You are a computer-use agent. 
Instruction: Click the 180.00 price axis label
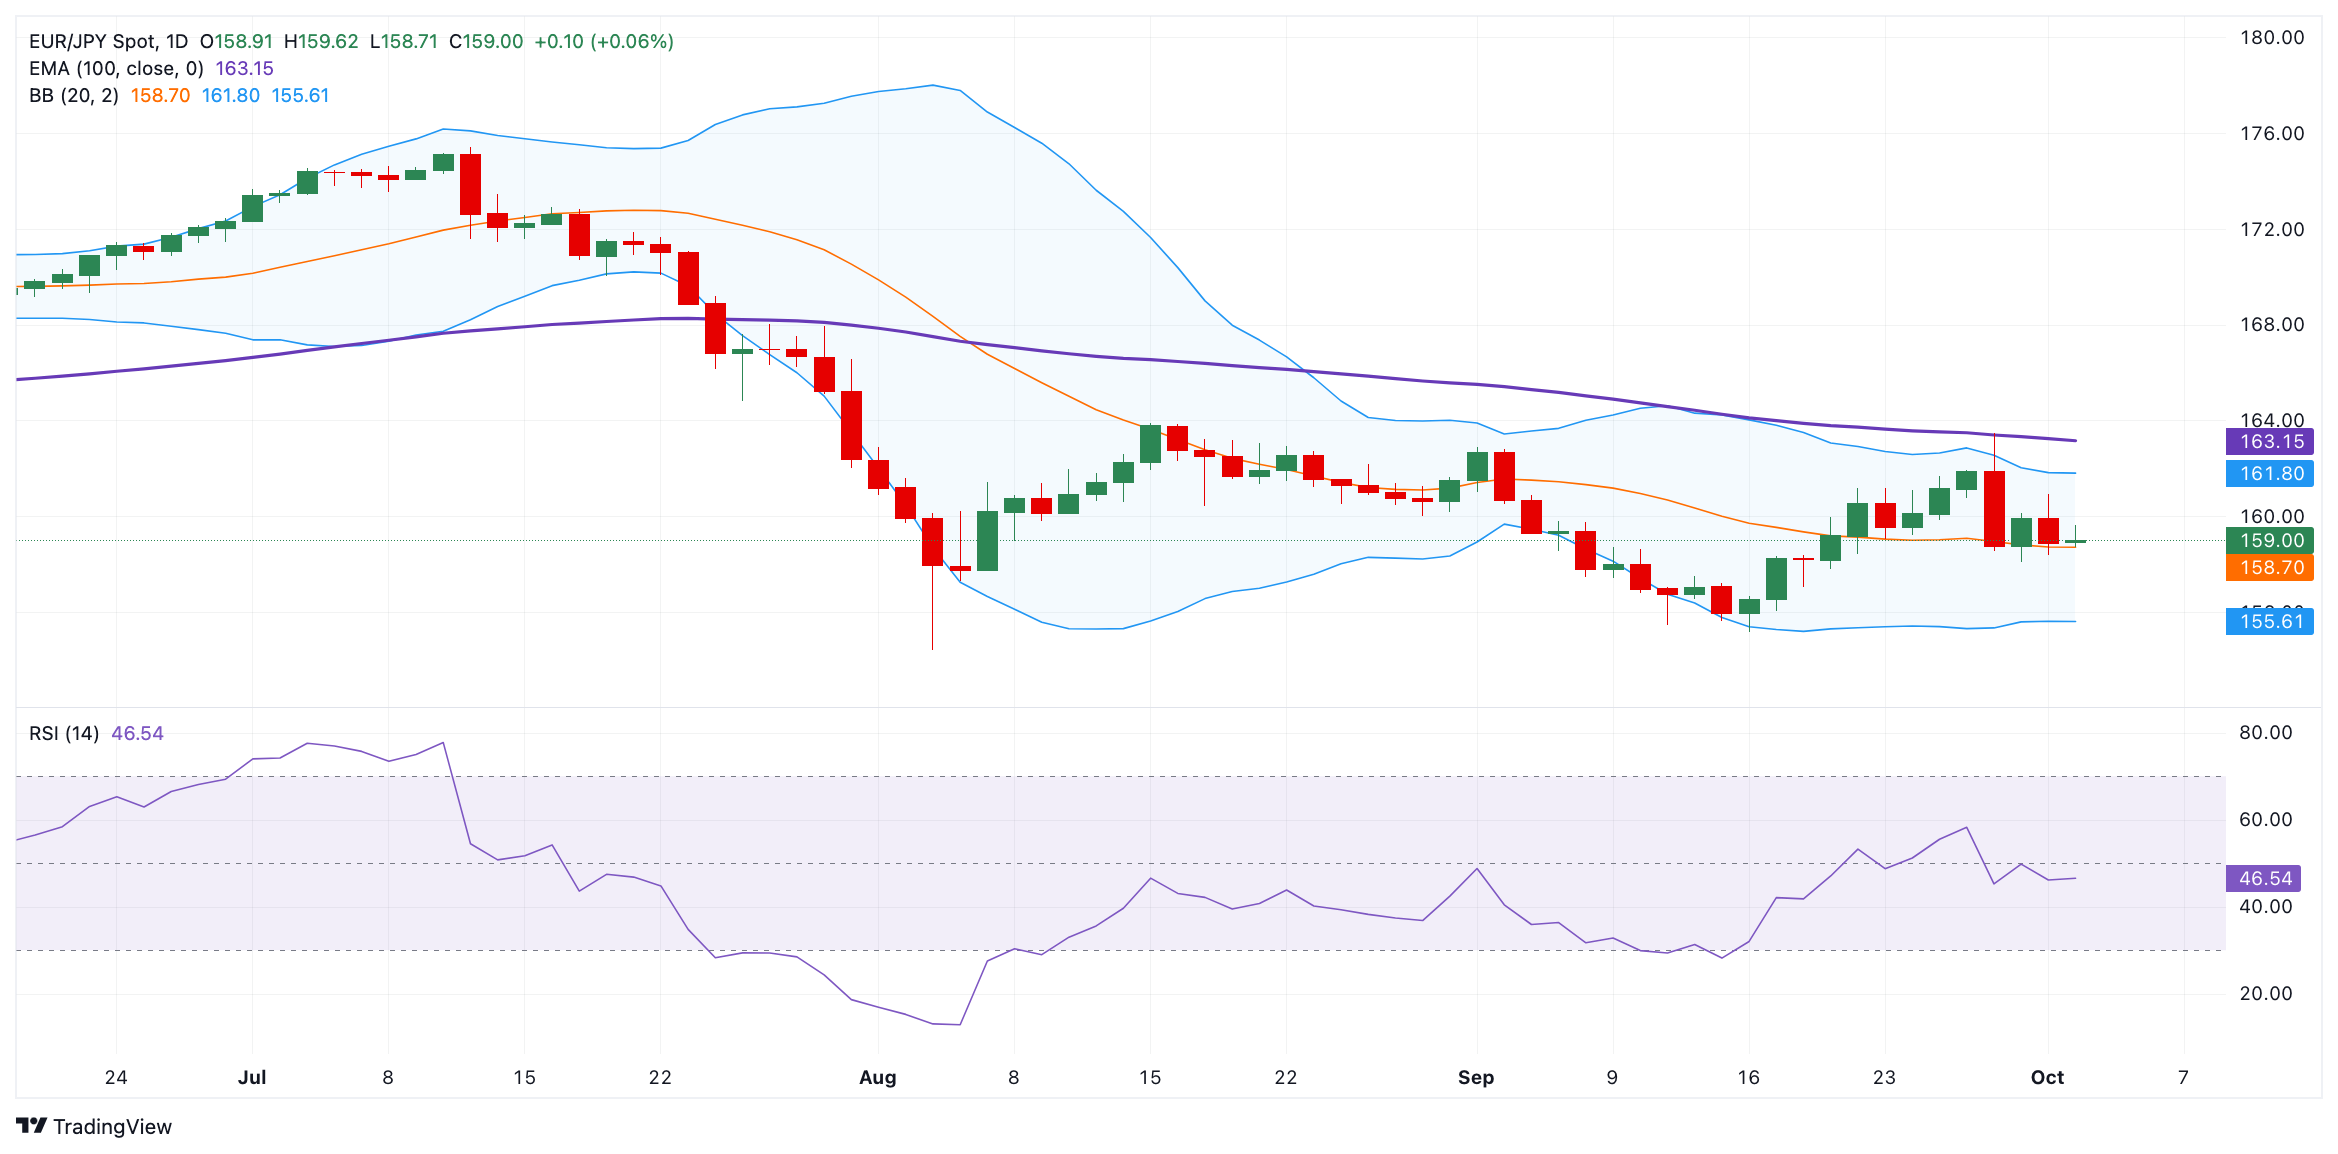click(x=2271, y=37)
